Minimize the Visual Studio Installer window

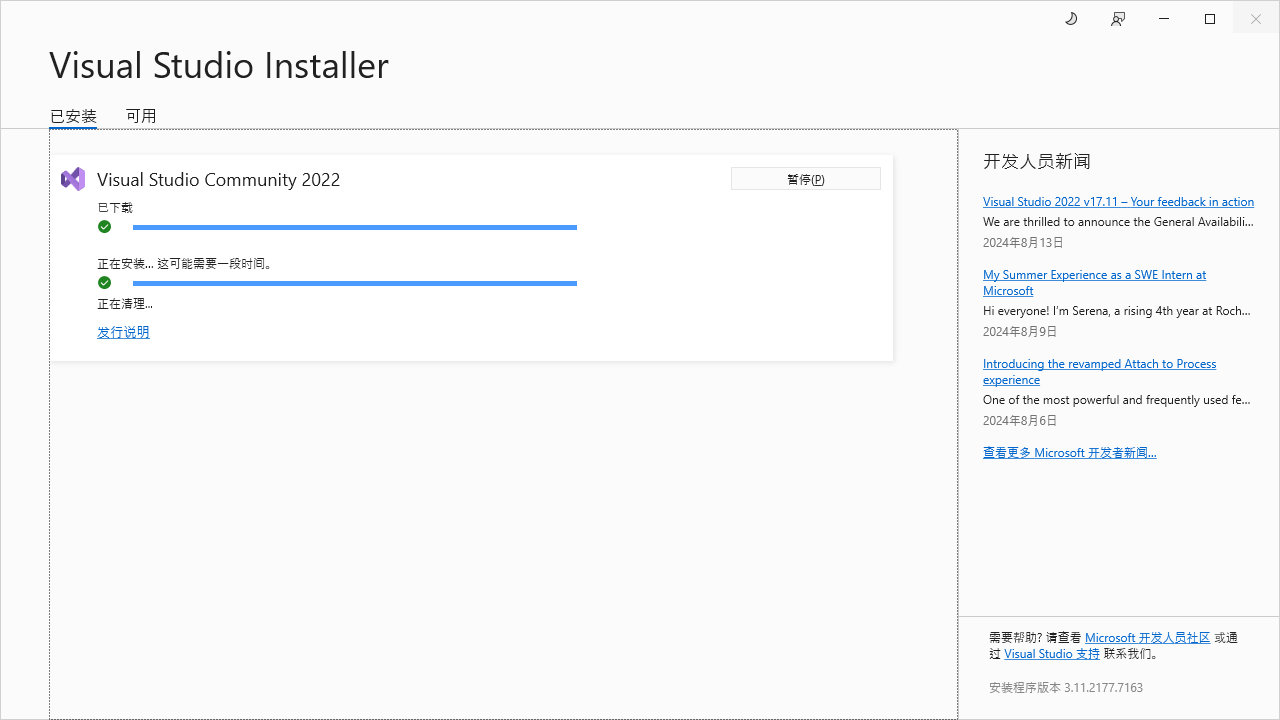(1164, 19)
